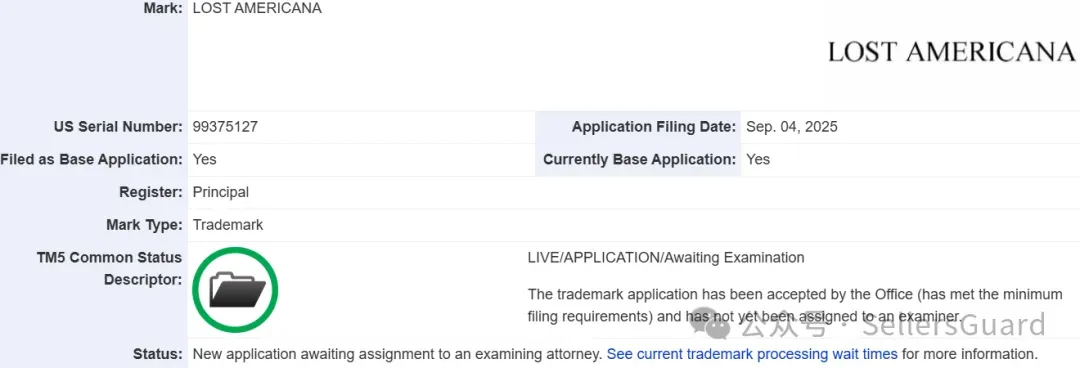Click the US Serial Number label

click(118, 127)
